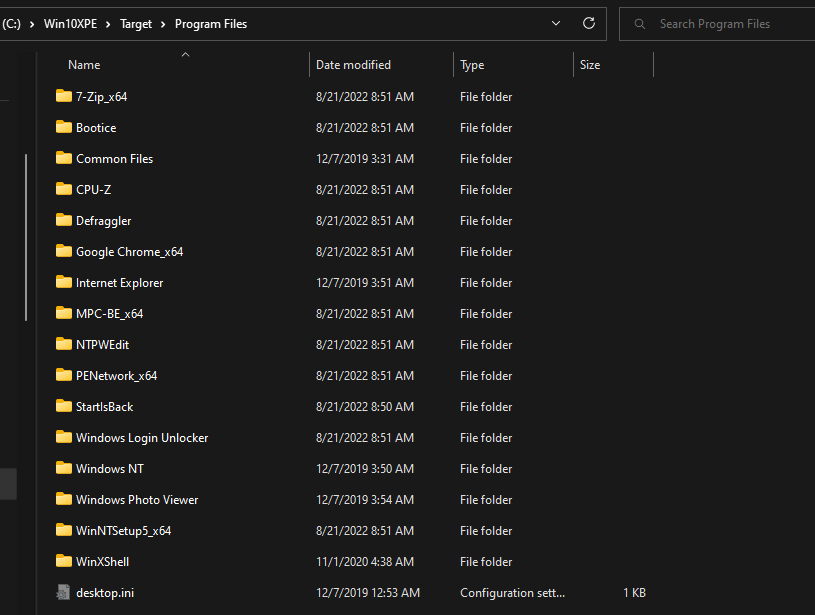Click the 8/21/2022 8:50 AM date for StartIsBack

[365, 407]
